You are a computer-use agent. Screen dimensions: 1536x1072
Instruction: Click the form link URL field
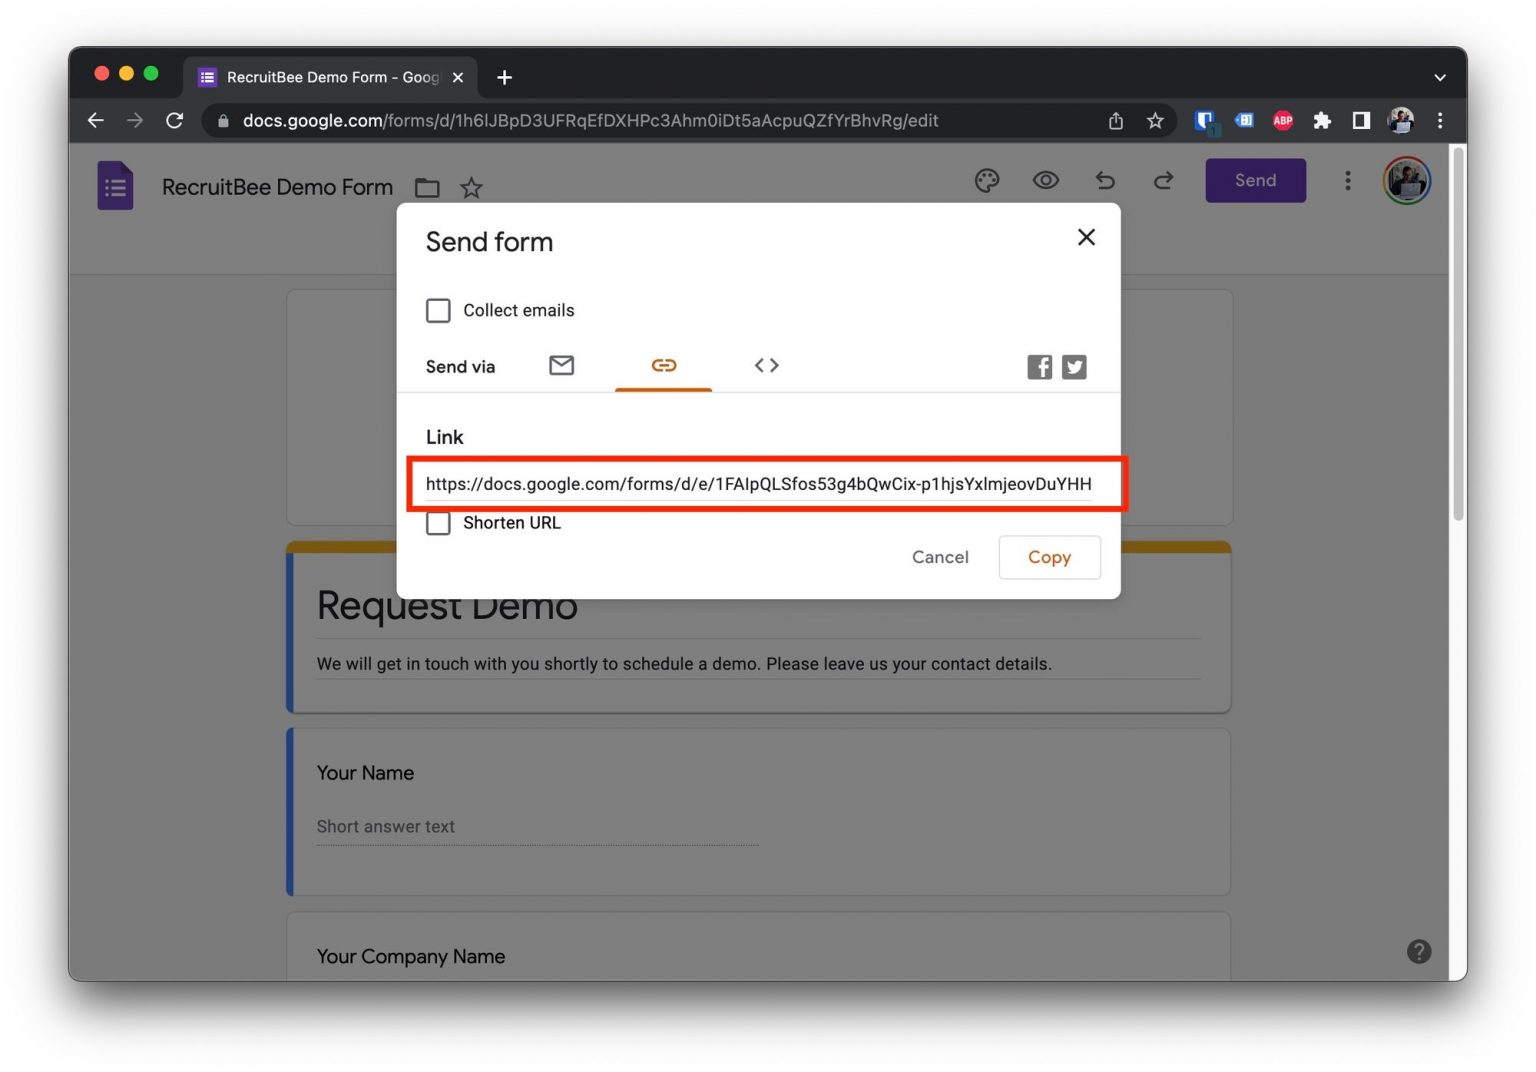[x=758, y=484]
